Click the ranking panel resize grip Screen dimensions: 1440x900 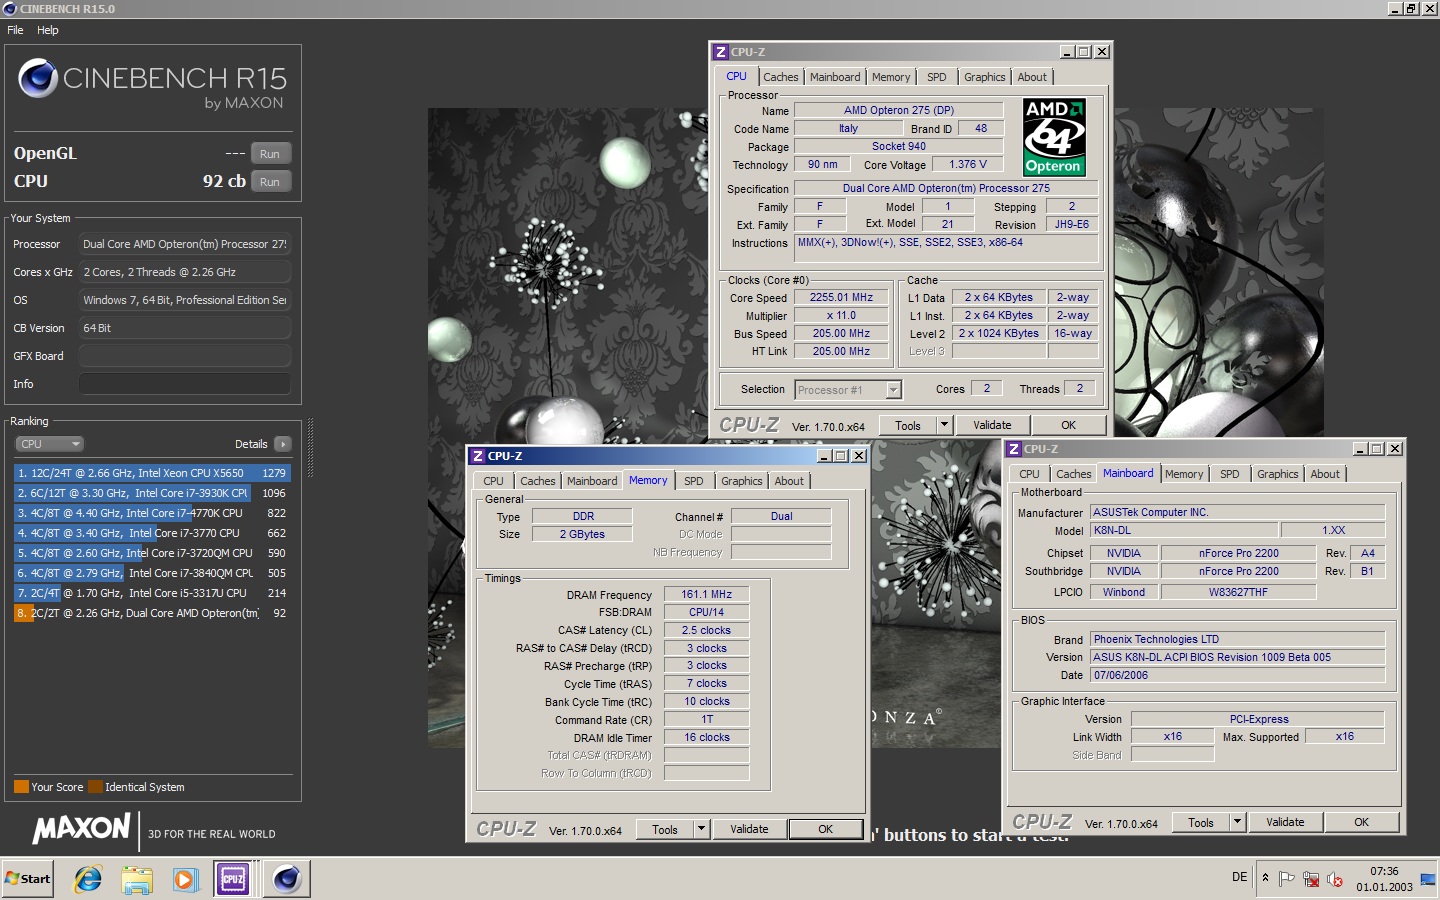pyautogui.click(x=310, y=448)
